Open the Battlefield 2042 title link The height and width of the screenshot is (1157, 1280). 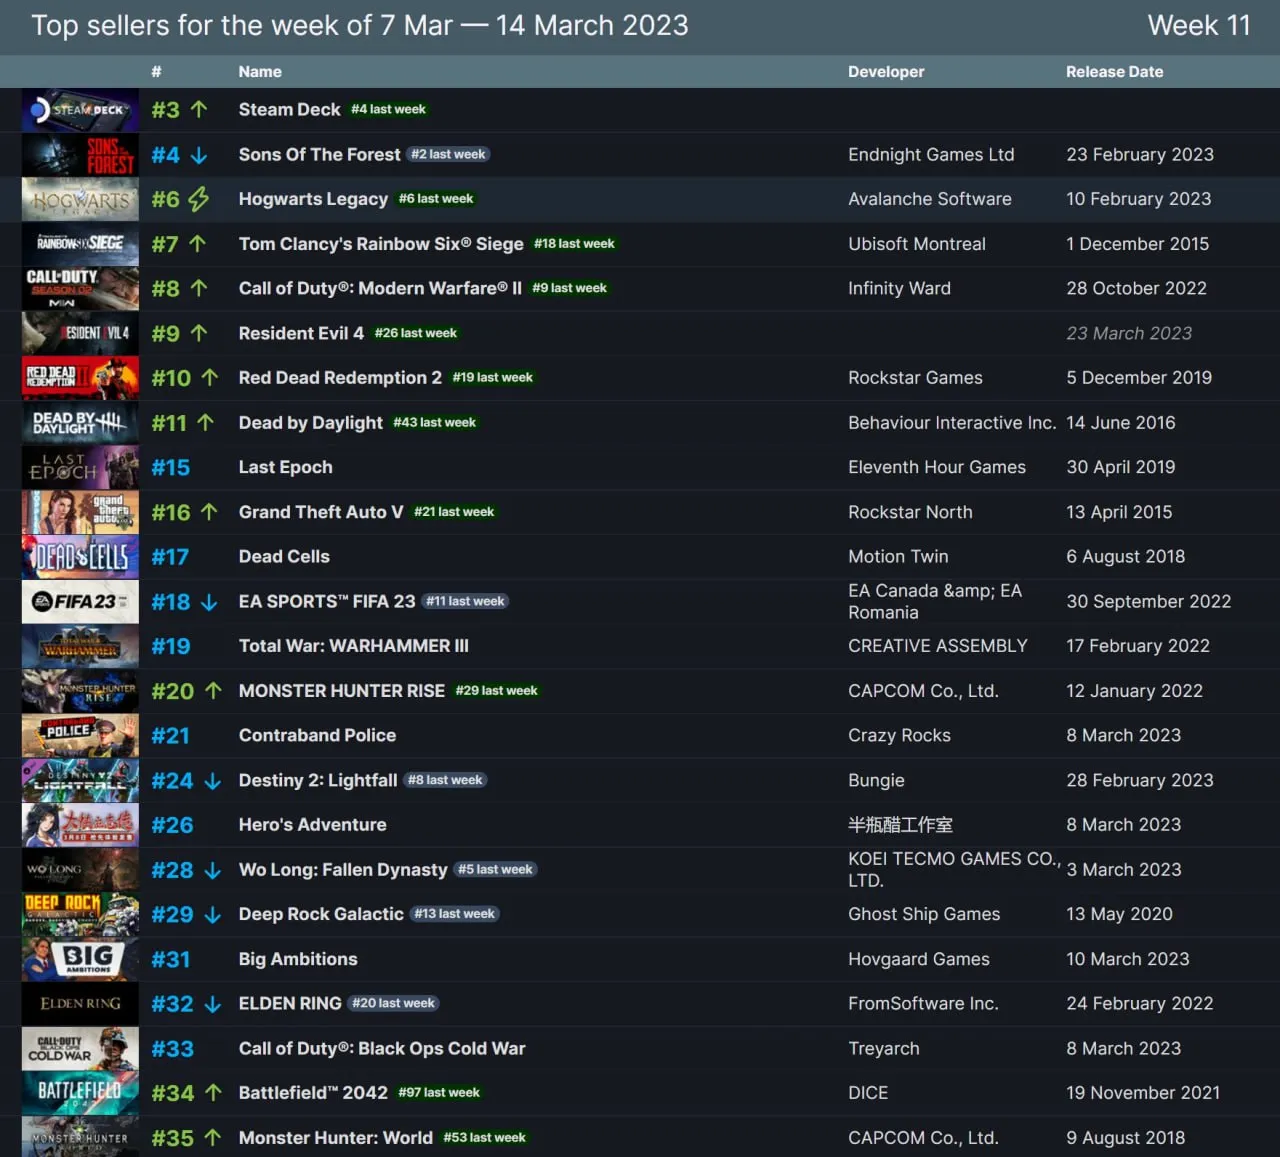pyautogui.click(x=313, y=1093)
